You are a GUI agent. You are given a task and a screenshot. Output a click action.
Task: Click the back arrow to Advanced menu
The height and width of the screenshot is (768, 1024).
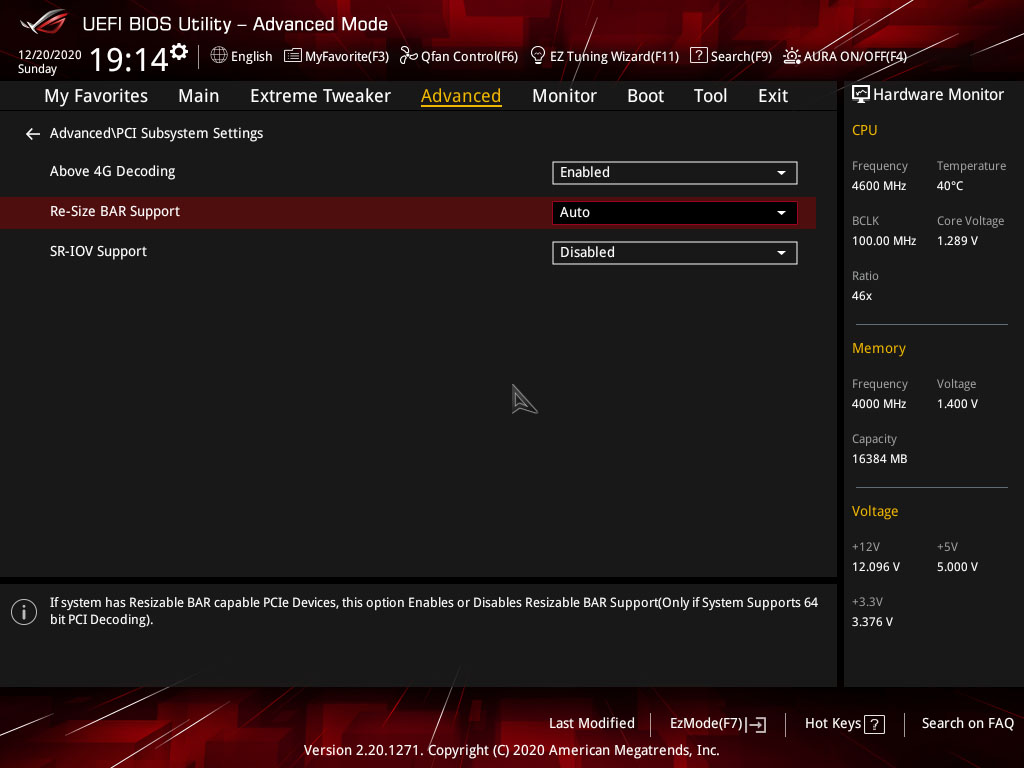(x=33, y=134)
